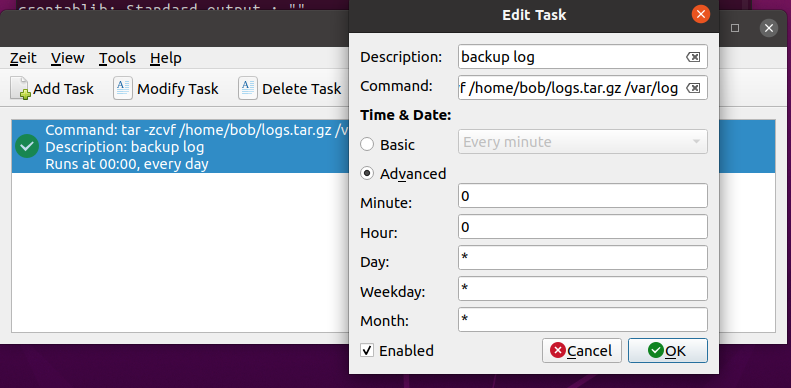Close the Edit Task dialog with orange X
This screenshot has width=791, height=388.
click(x=700, y=14)
